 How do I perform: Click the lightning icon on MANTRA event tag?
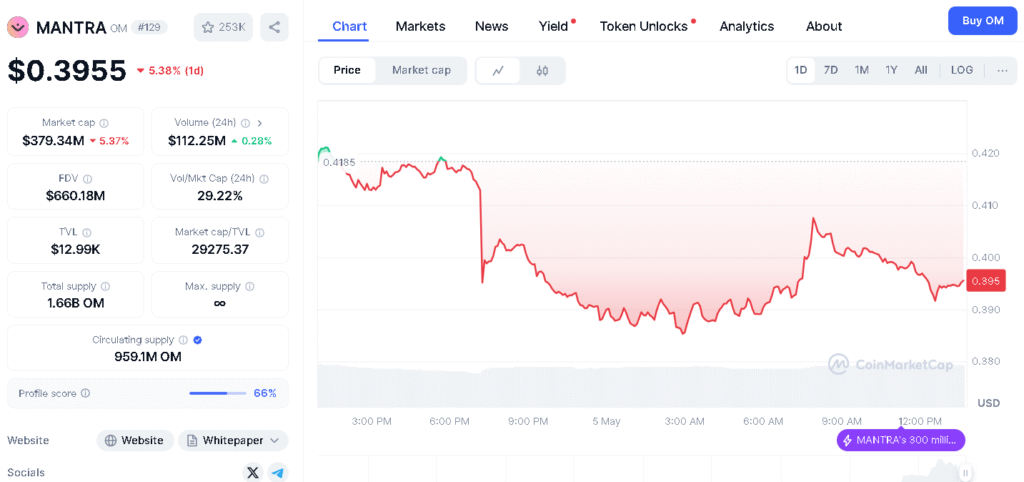tap(848, 440)
